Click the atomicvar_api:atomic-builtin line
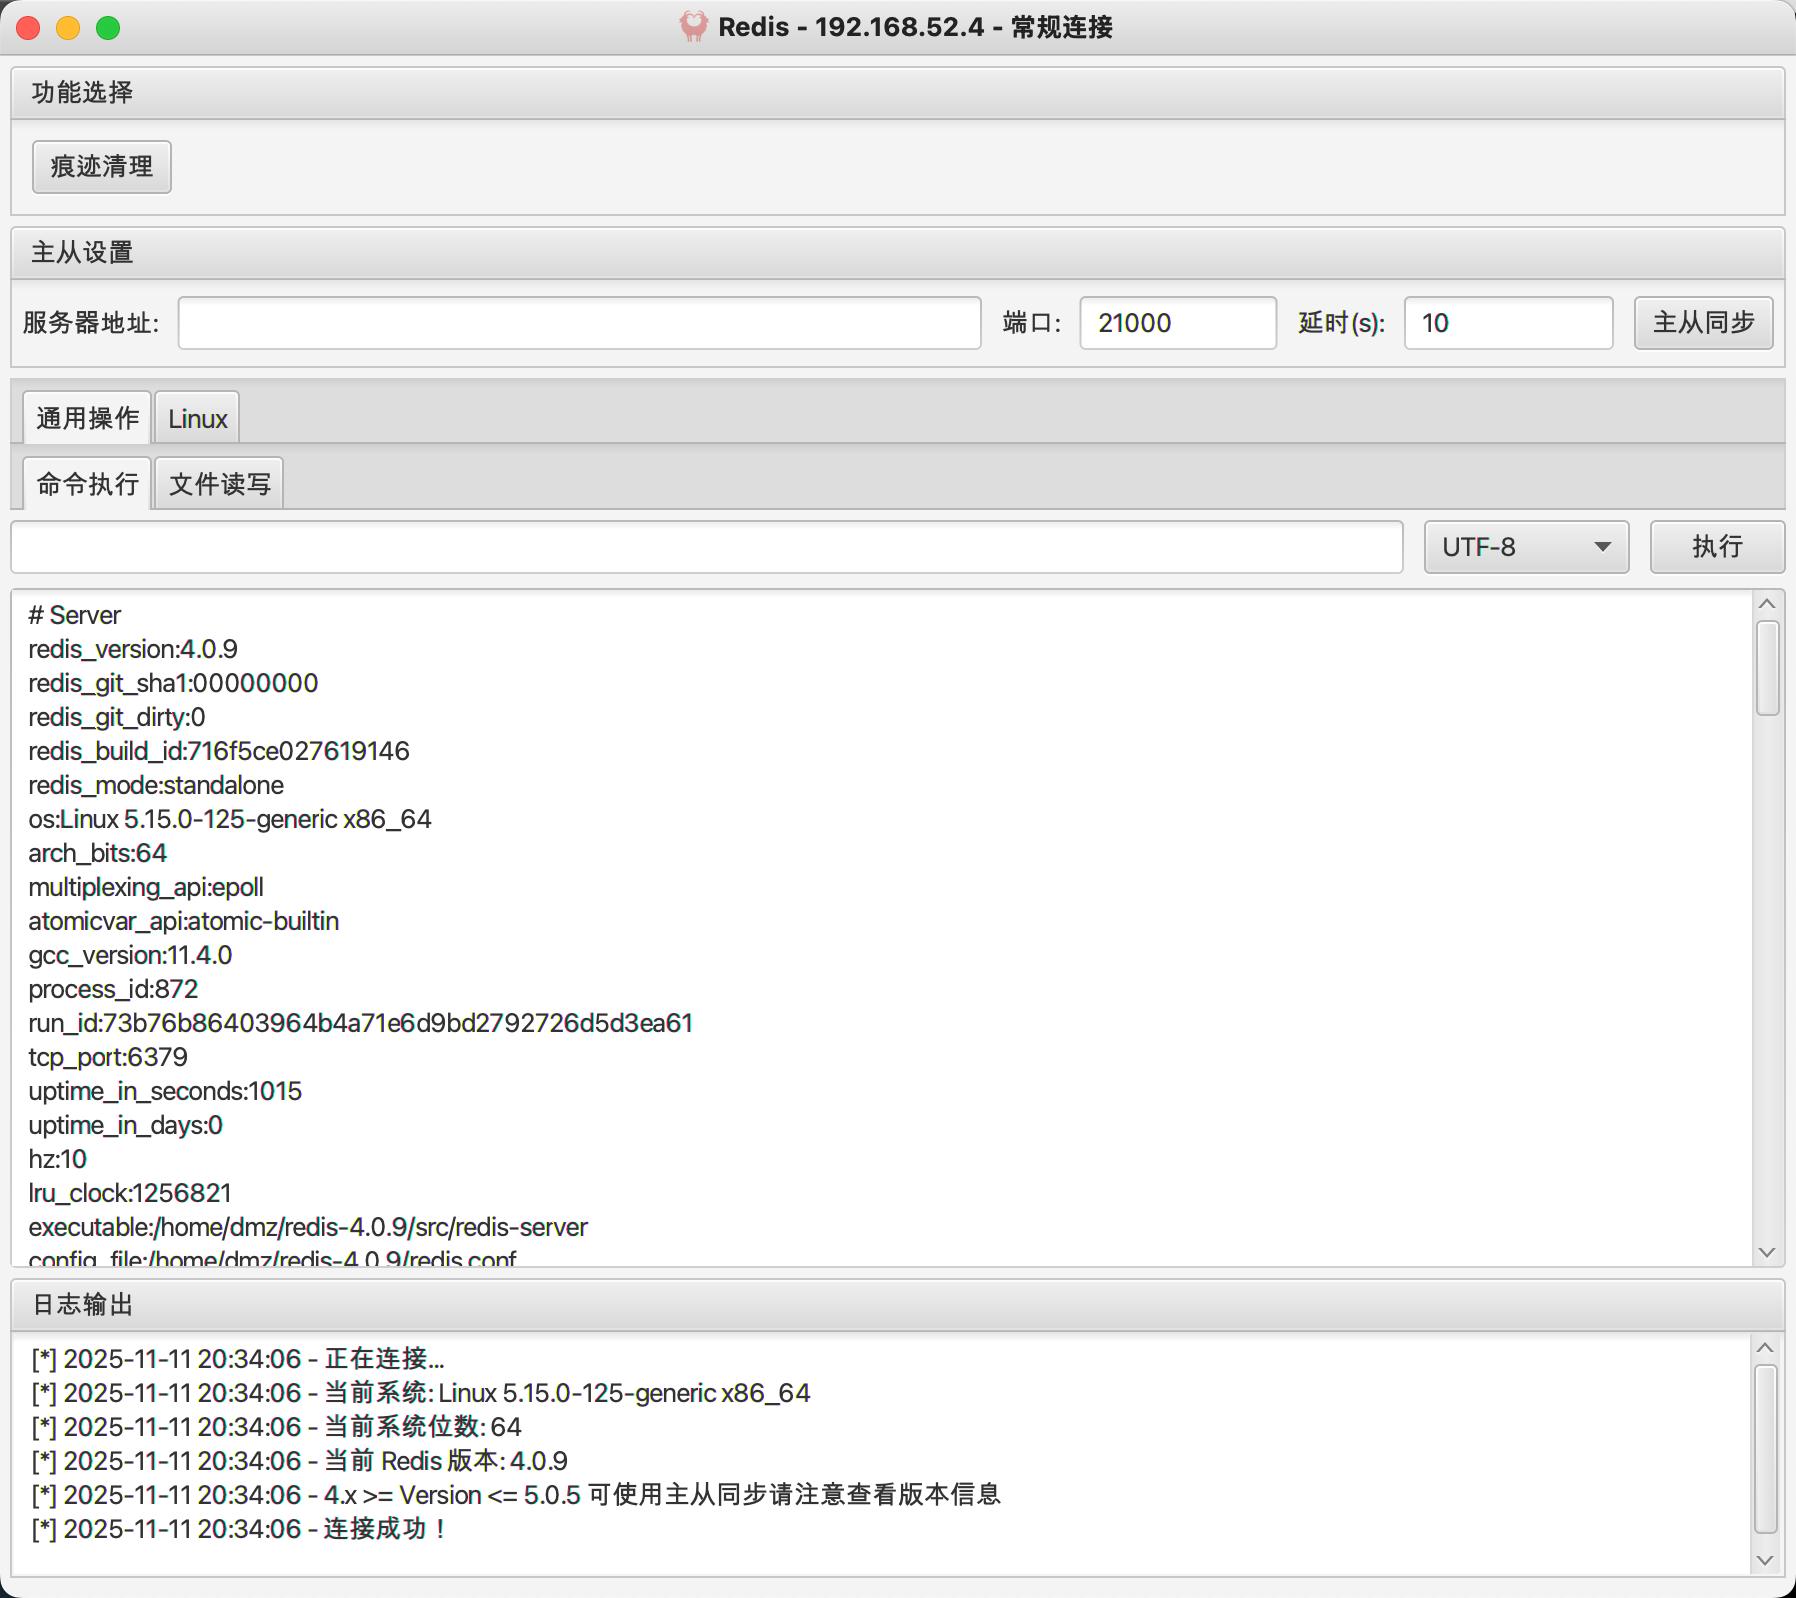This screenshot has height=1598, width=1796. click(184, 921)
